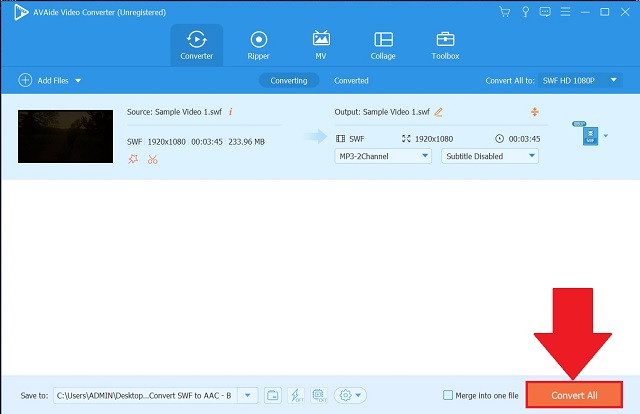Click the Convert All button
The height and width of the screenshot is (414, 640).
(x=574, y=395)
